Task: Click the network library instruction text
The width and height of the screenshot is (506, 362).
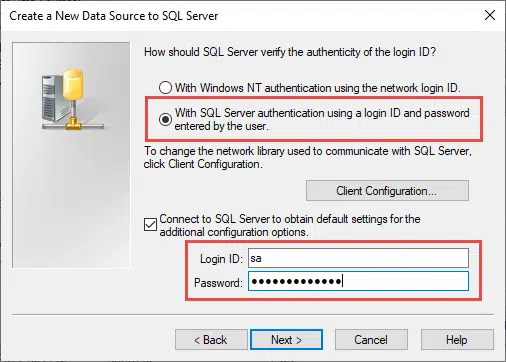Action: [308, 157]
